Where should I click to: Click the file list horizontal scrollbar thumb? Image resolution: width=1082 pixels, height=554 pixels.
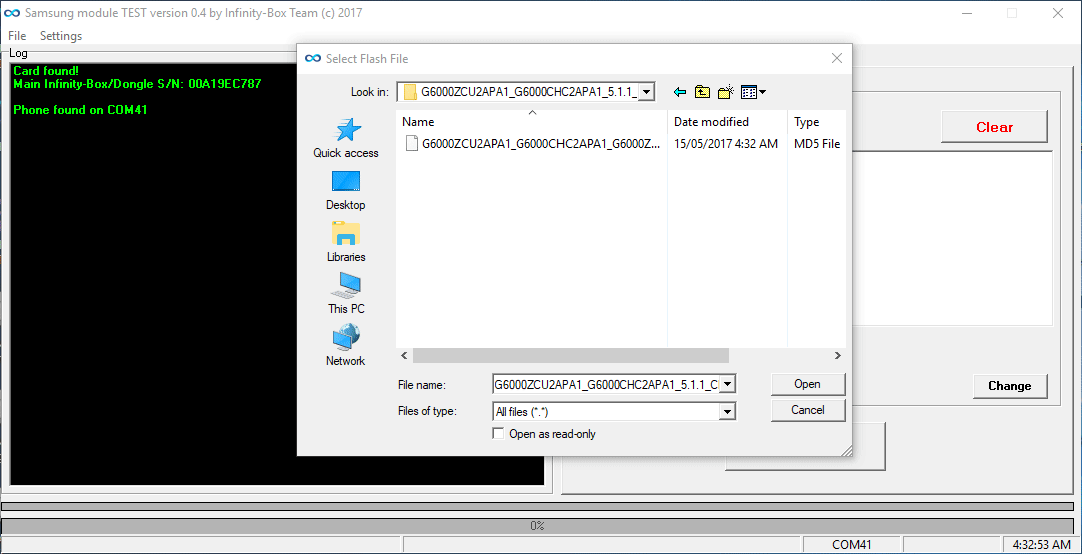pos(571,355)
